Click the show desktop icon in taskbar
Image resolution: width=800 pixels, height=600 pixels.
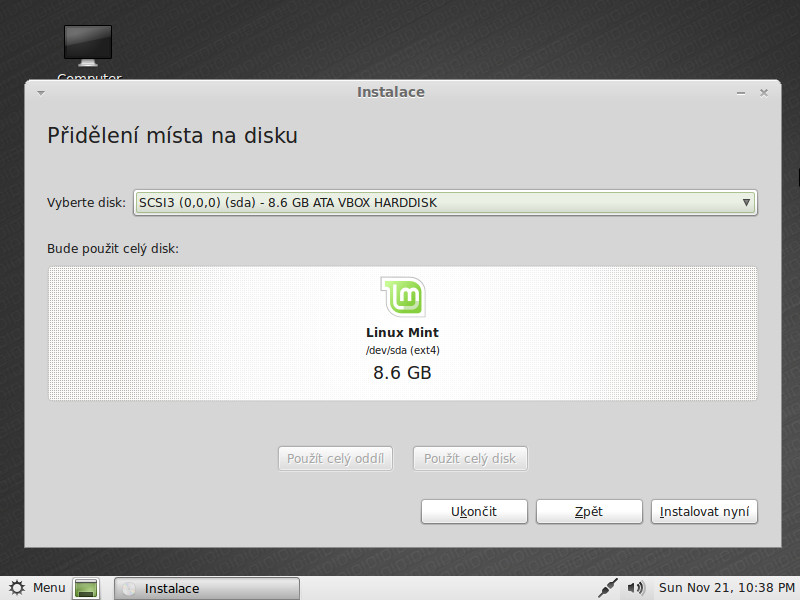[86, 588]
